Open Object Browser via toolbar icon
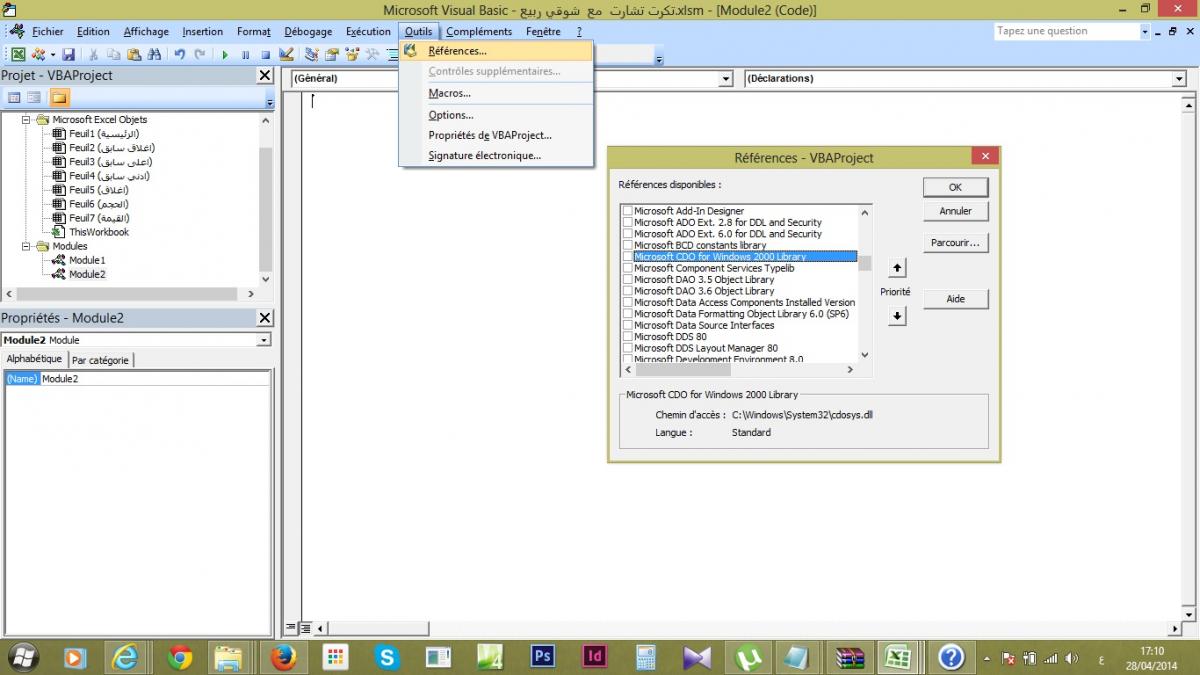The width and height of the screenshot is (1200, 675). [x=352, y=54]
